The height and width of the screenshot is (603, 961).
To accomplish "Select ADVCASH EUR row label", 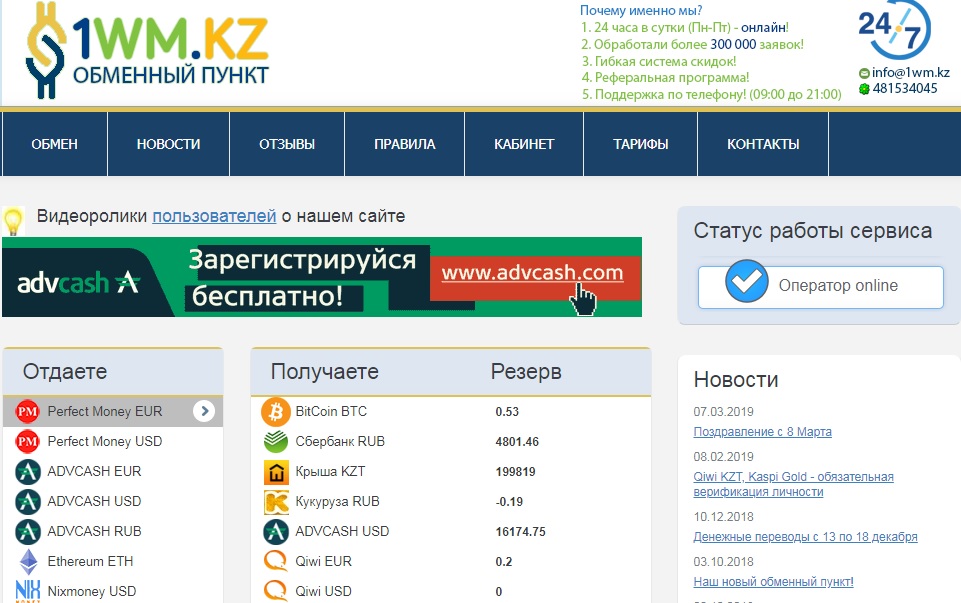I will [94, 471].
